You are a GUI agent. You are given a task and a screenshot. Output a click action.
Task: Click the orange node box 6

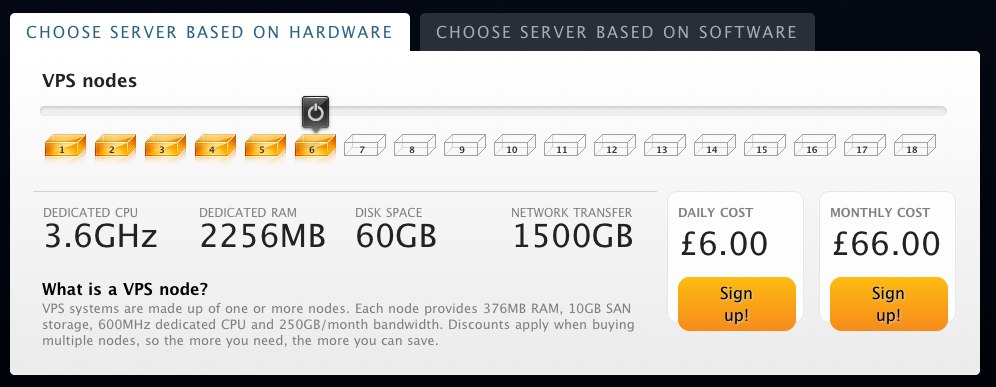coord(315,146)
